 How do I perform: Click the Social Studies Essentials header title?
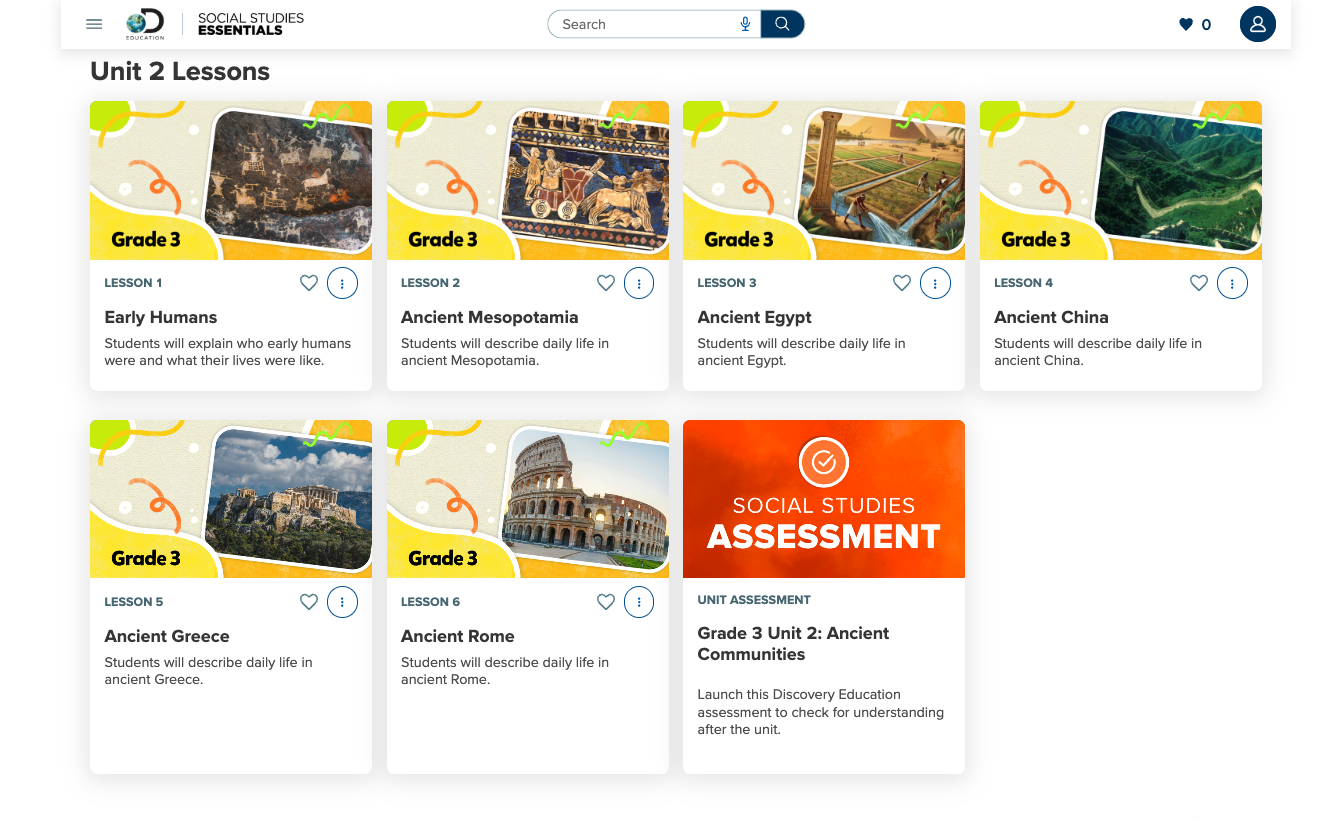pyautogui.click(x=251, y=24)
